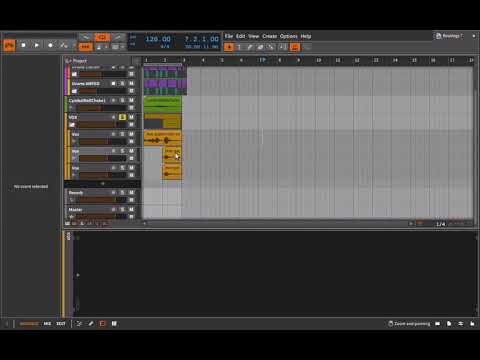Select the knife tool
The image size is (480, 360).
271,47
